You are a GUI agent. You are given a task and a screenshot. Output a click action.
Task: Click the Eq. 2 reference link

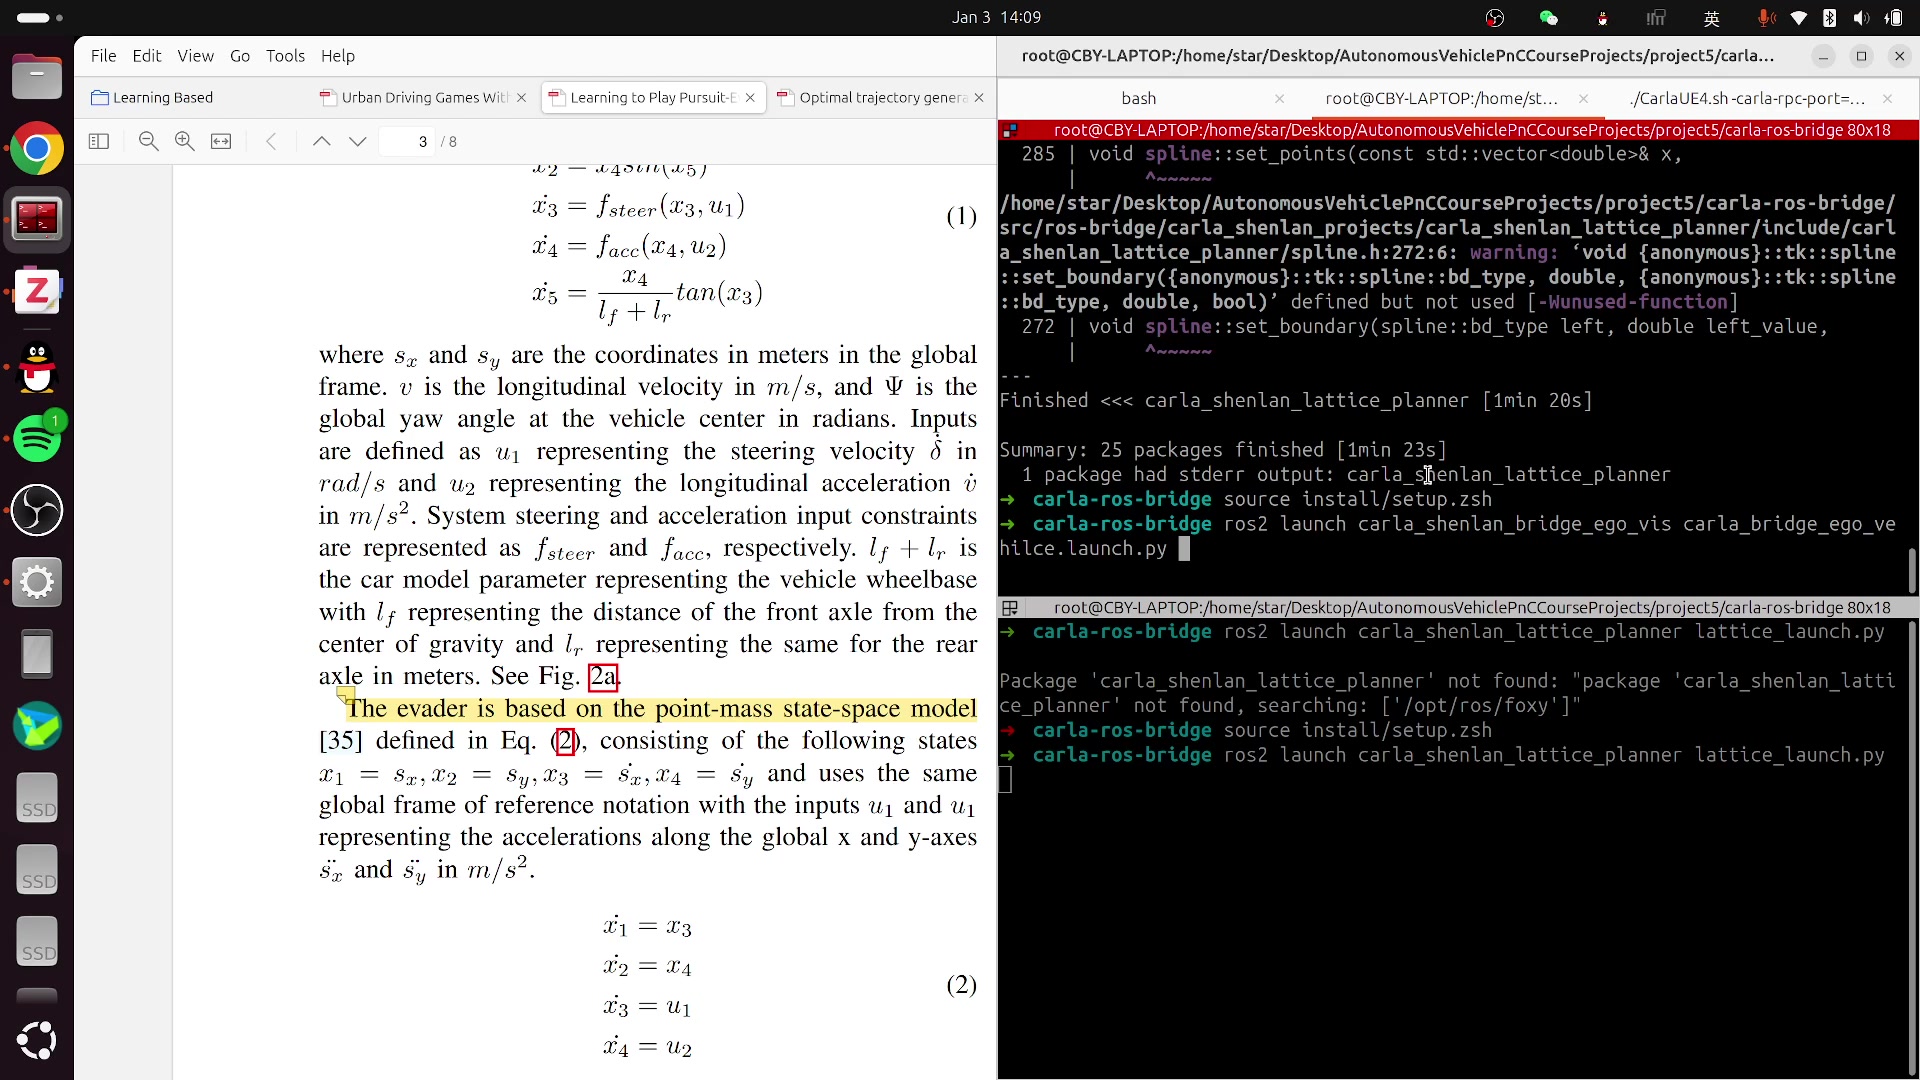[x=565, y=741]
